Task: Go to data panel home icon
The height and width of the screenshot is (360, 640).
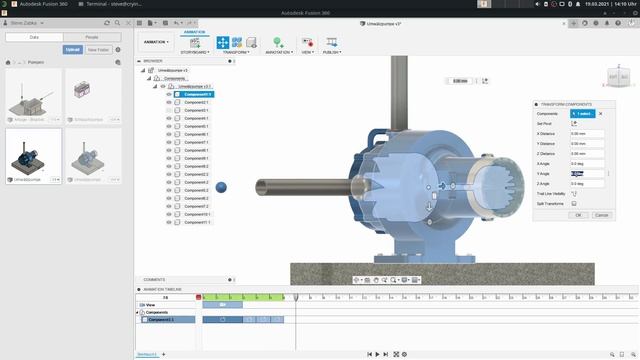Action: click(8, 62)
